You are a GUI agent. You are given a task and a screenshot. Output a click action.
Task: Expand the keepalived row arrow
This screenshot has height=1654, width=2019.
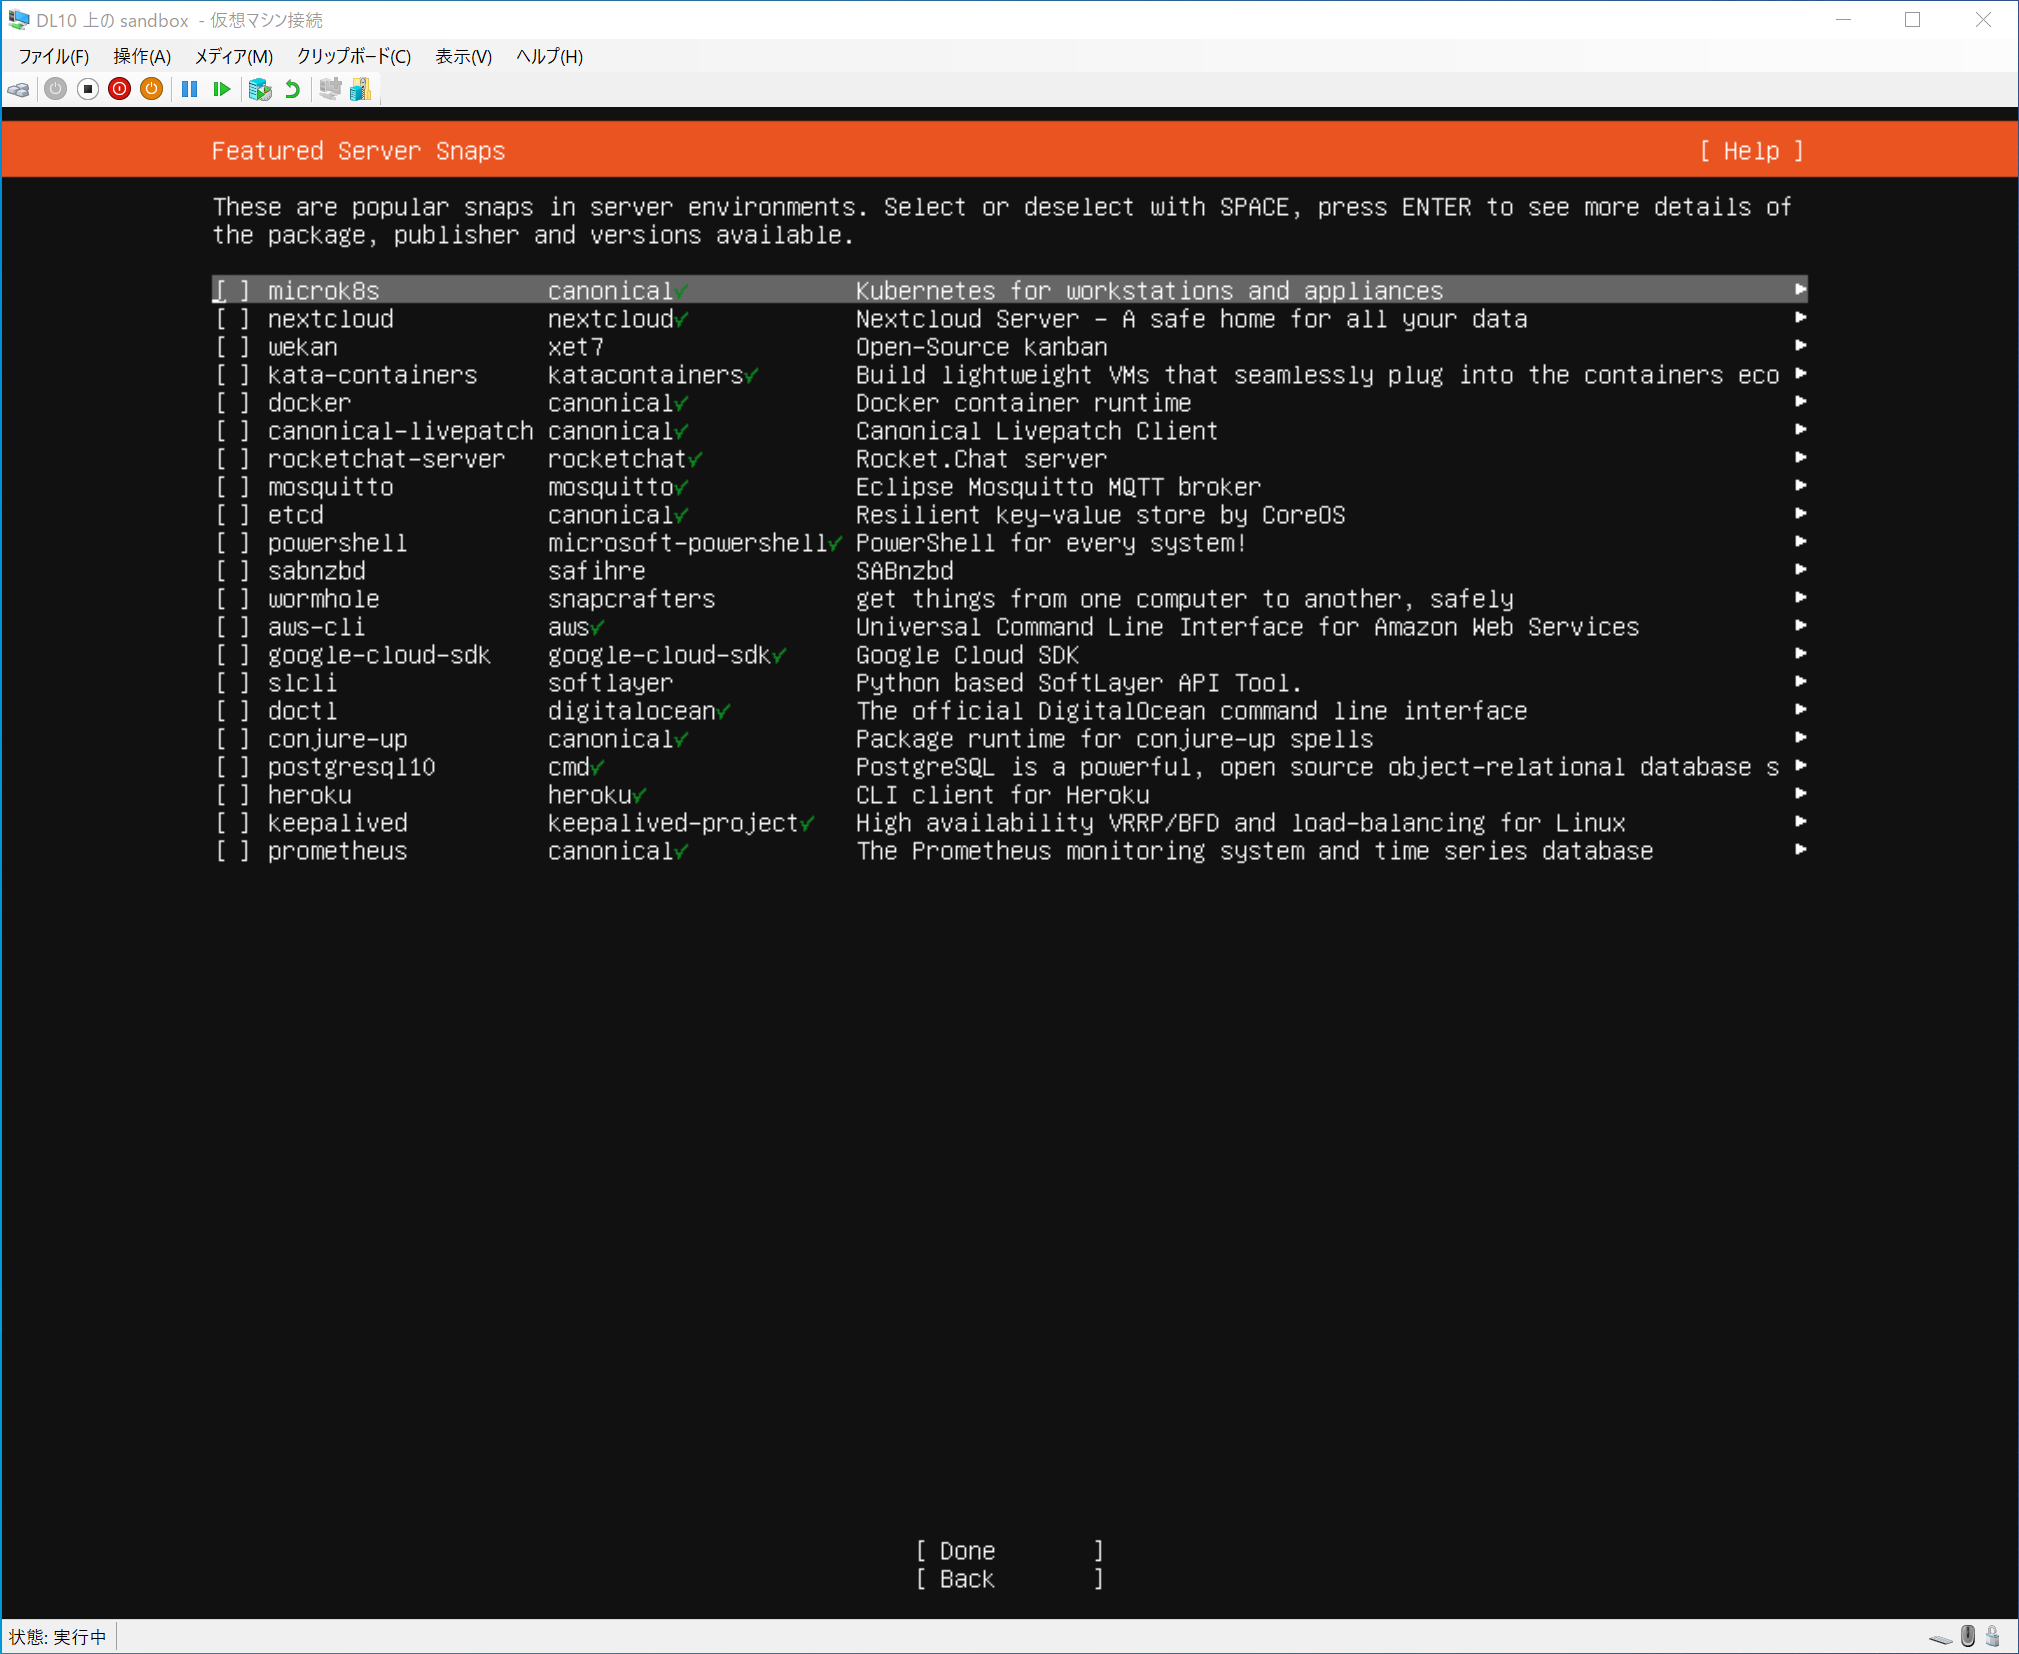pyautogui.click(x=1800, y=821)
